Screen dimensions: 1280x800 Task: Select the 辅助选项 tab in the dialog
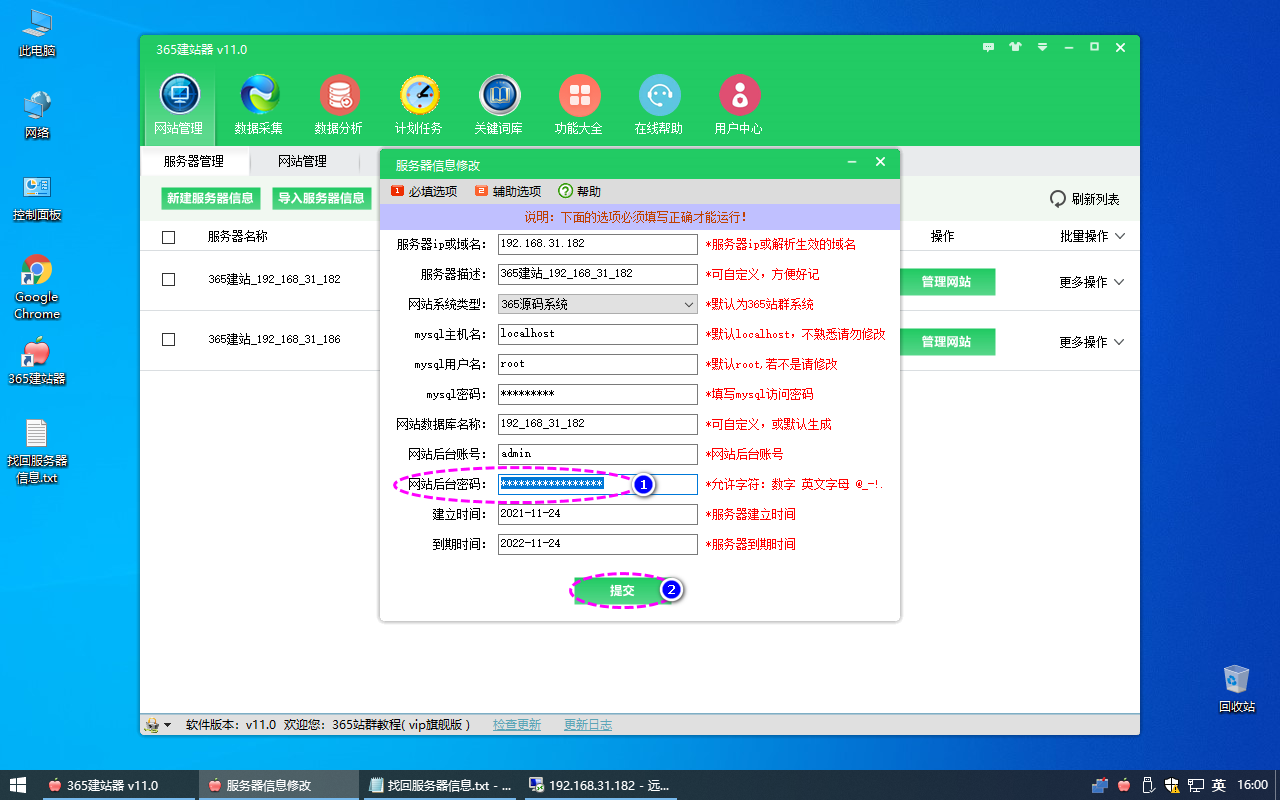(508, 191)
